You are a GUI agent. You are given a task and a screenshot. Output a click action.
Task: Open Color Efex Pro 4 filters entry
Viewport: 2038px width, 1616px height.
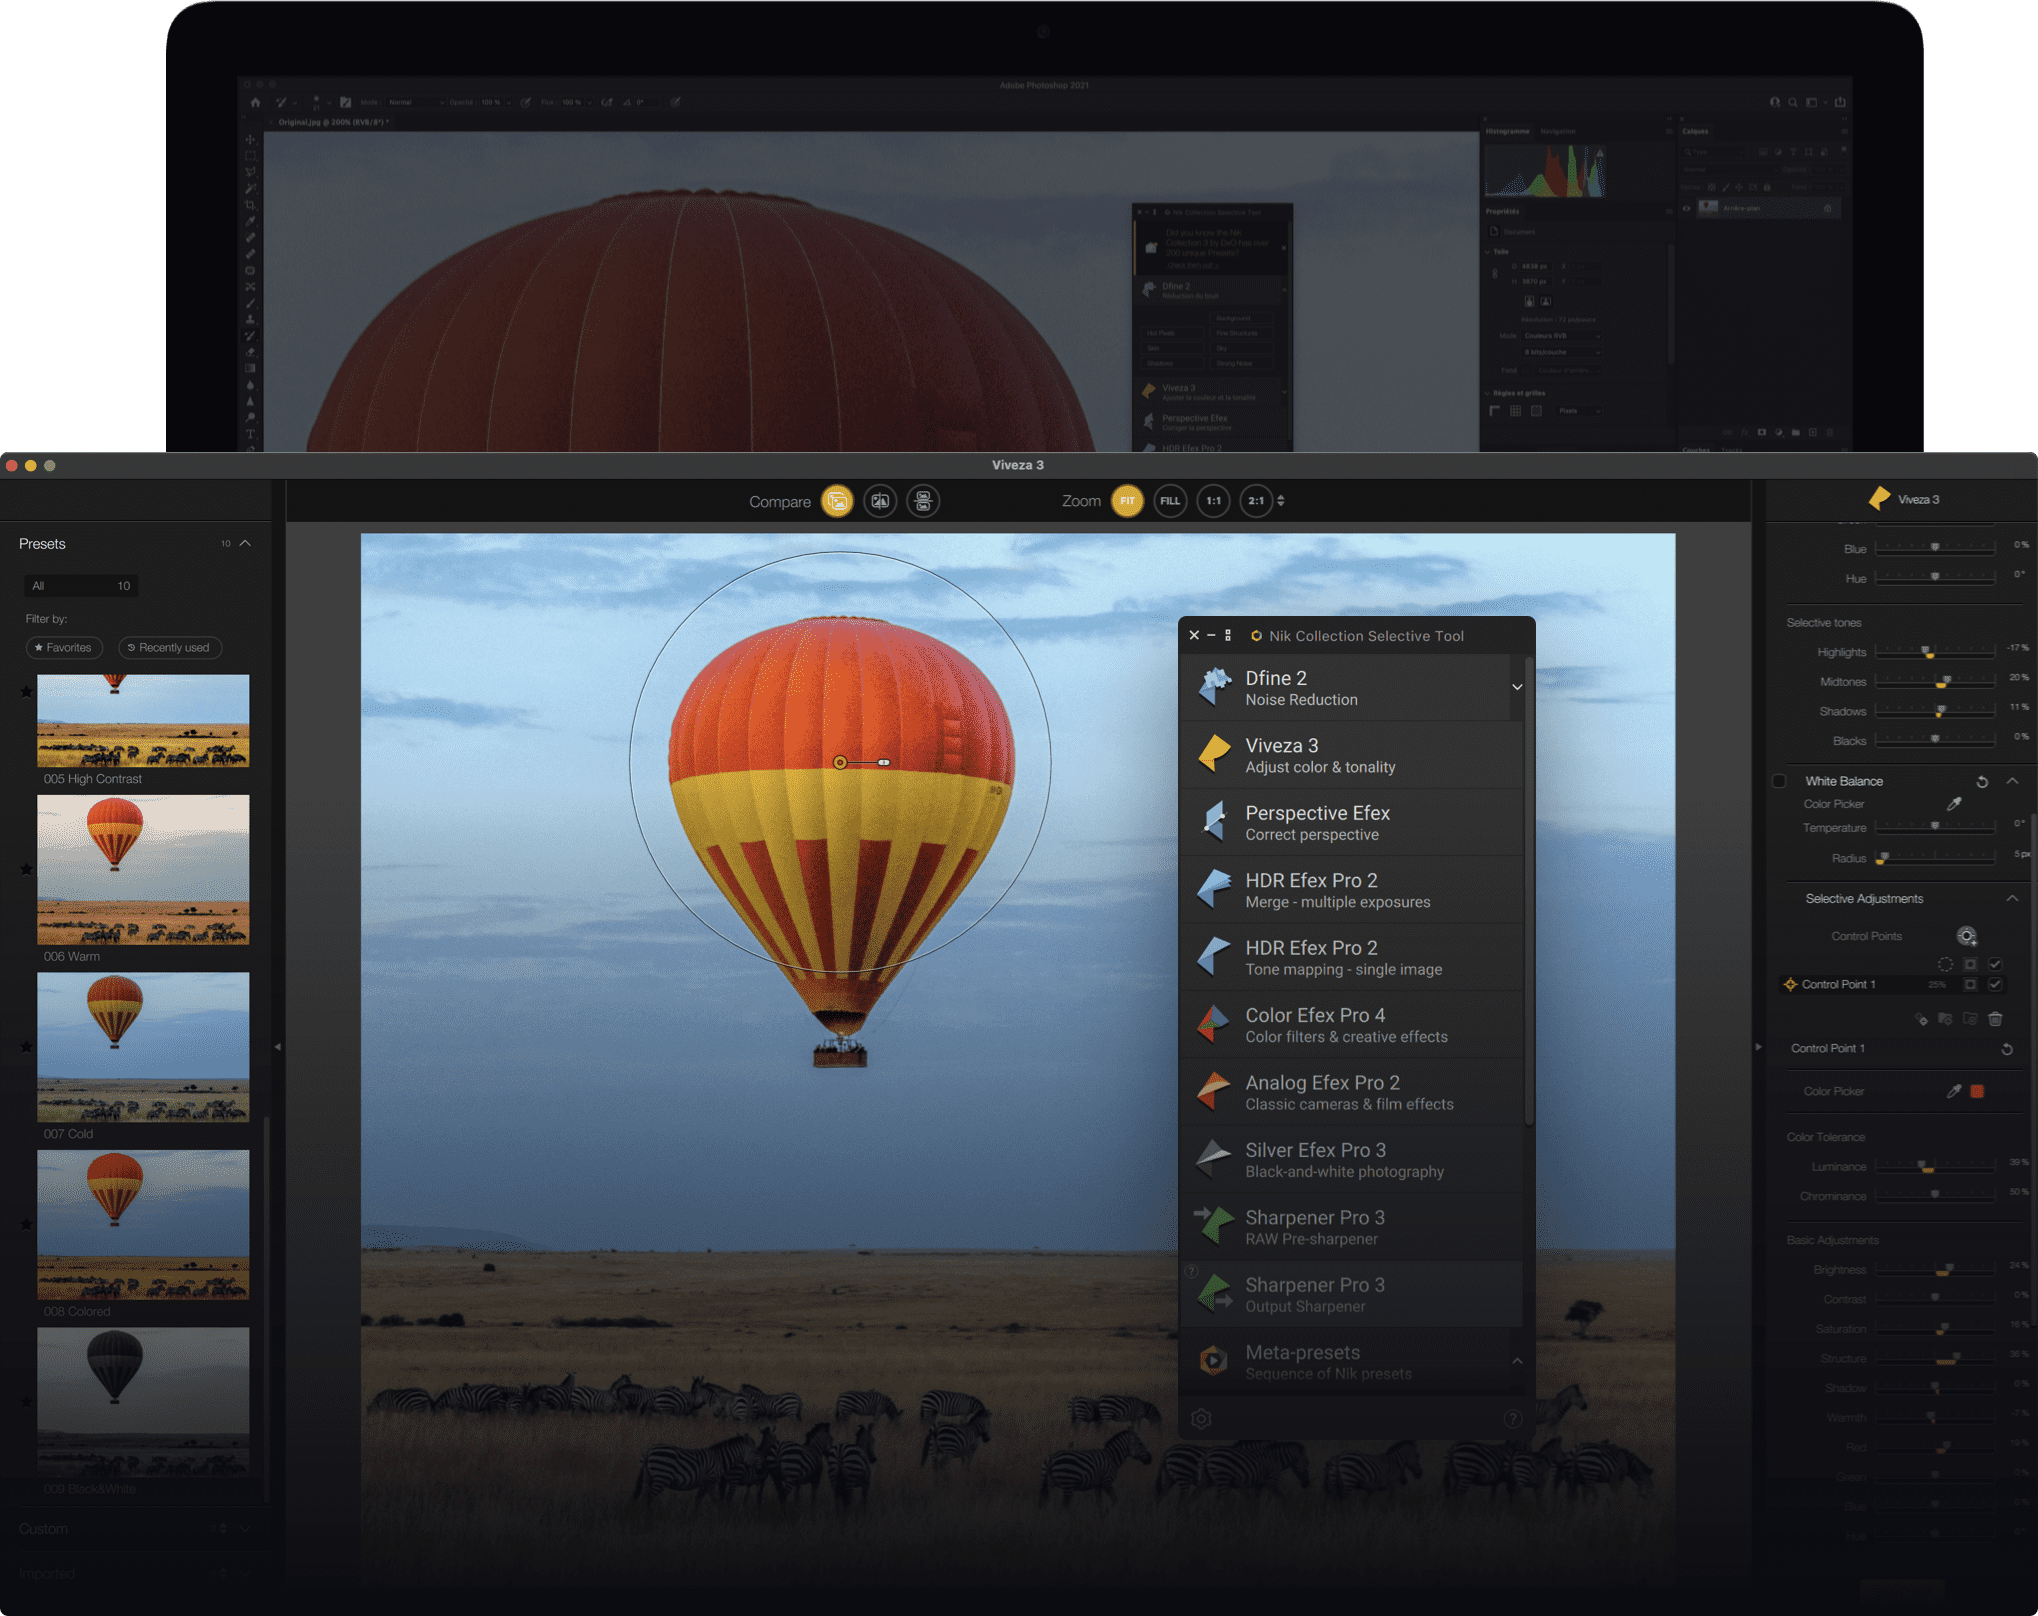[x=1352, y=1024]
